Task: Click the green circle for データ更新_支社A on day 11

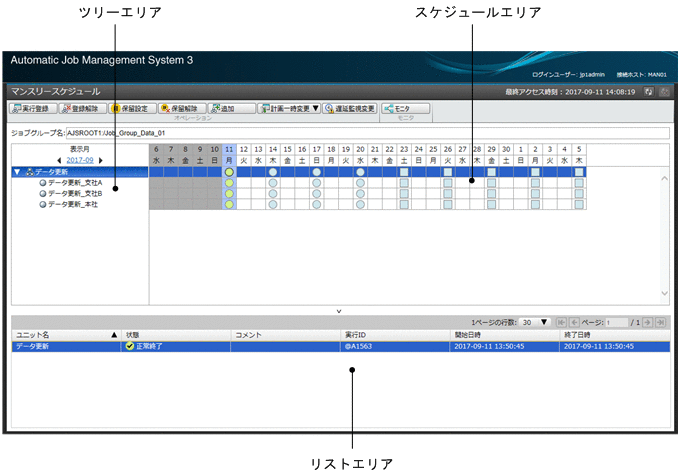Action: click(229, 183)
